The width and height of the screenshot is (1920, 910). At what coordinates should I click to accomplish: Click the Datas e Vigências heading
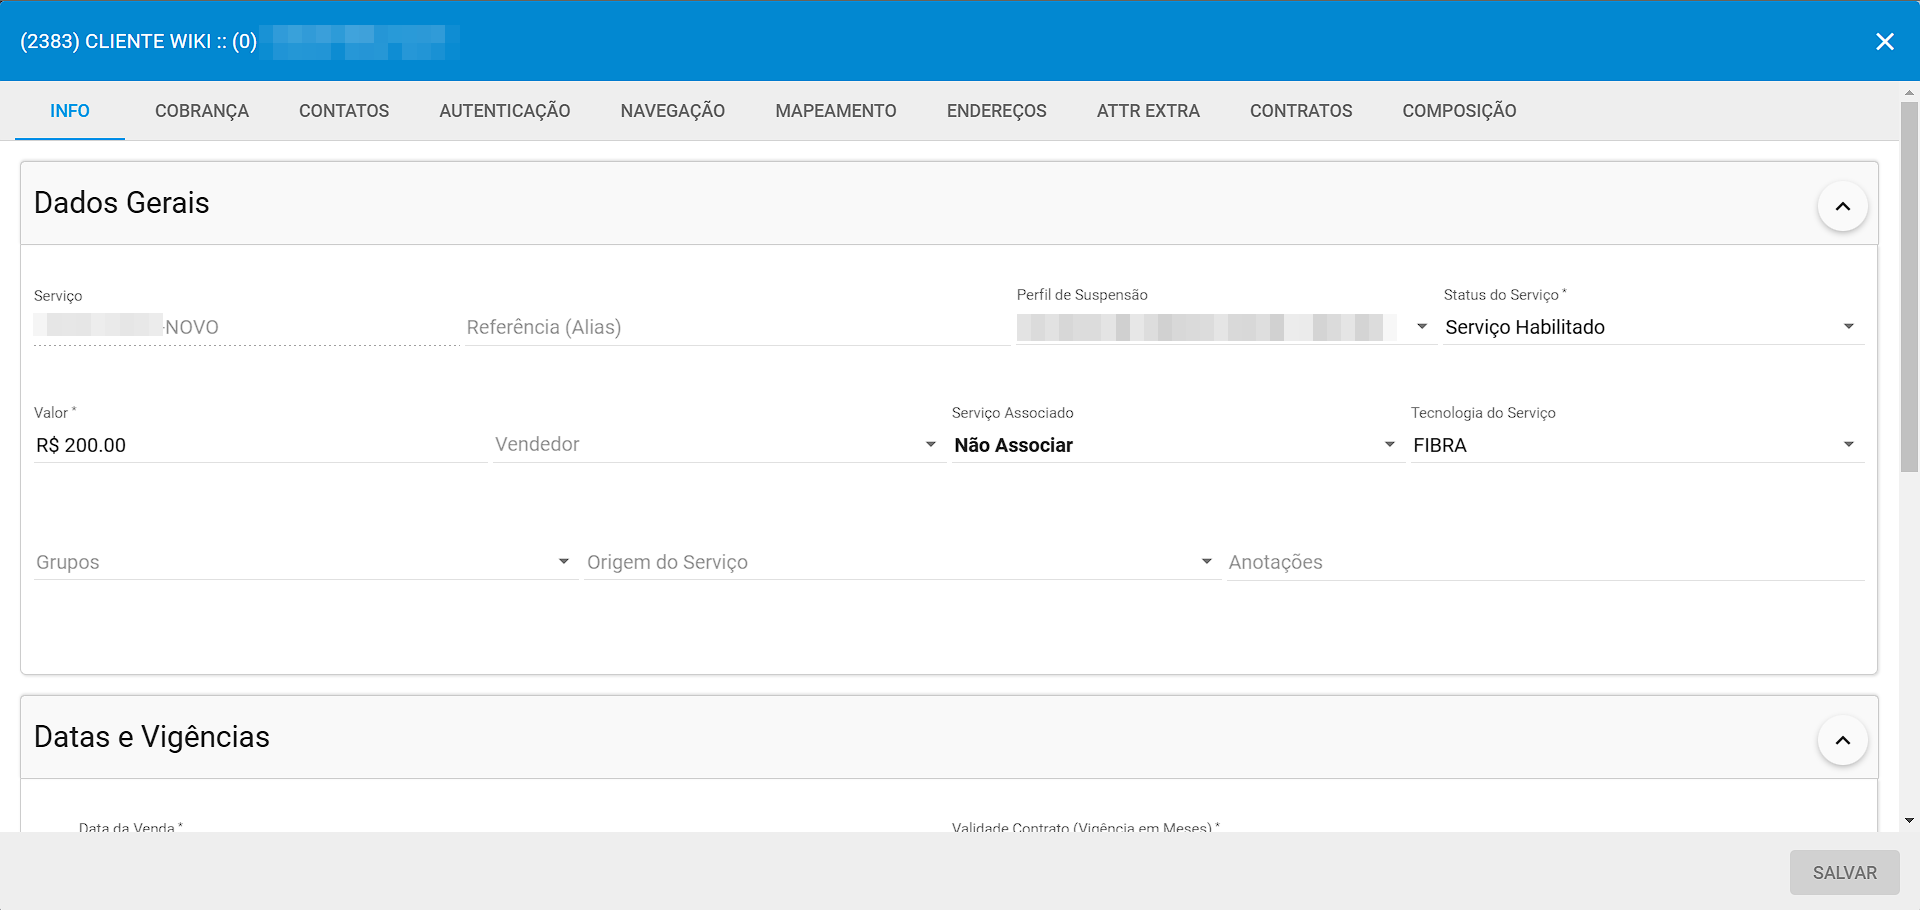pos(152,737)
